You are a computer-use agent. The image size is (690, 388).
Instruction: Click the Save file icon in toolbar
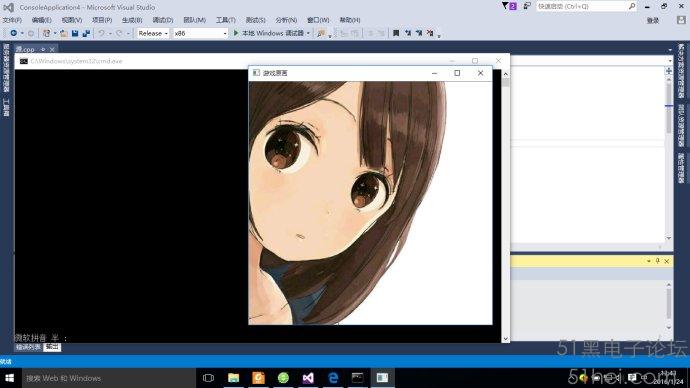75,33
